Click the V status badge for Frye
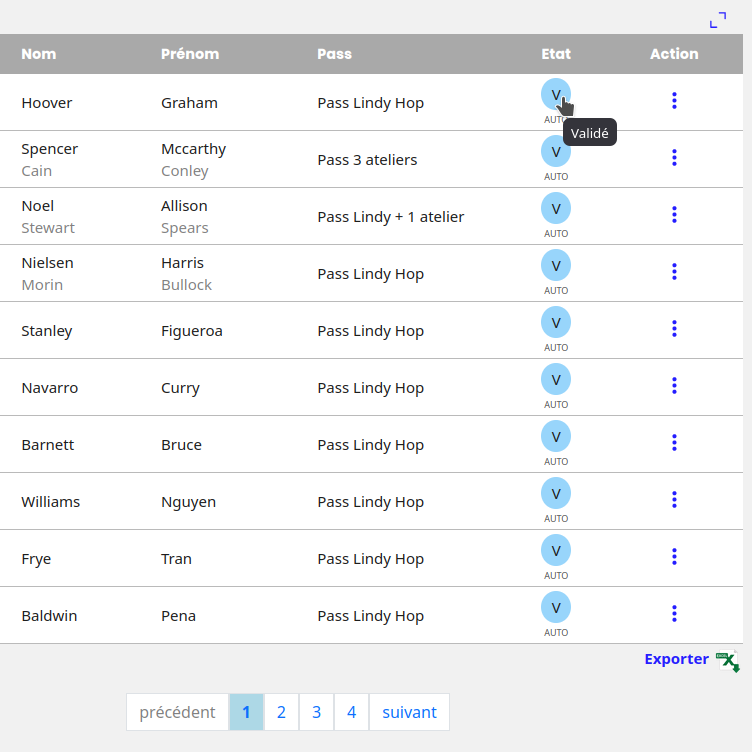The height and width of the screenshot is (752, 752). [556, 551]
